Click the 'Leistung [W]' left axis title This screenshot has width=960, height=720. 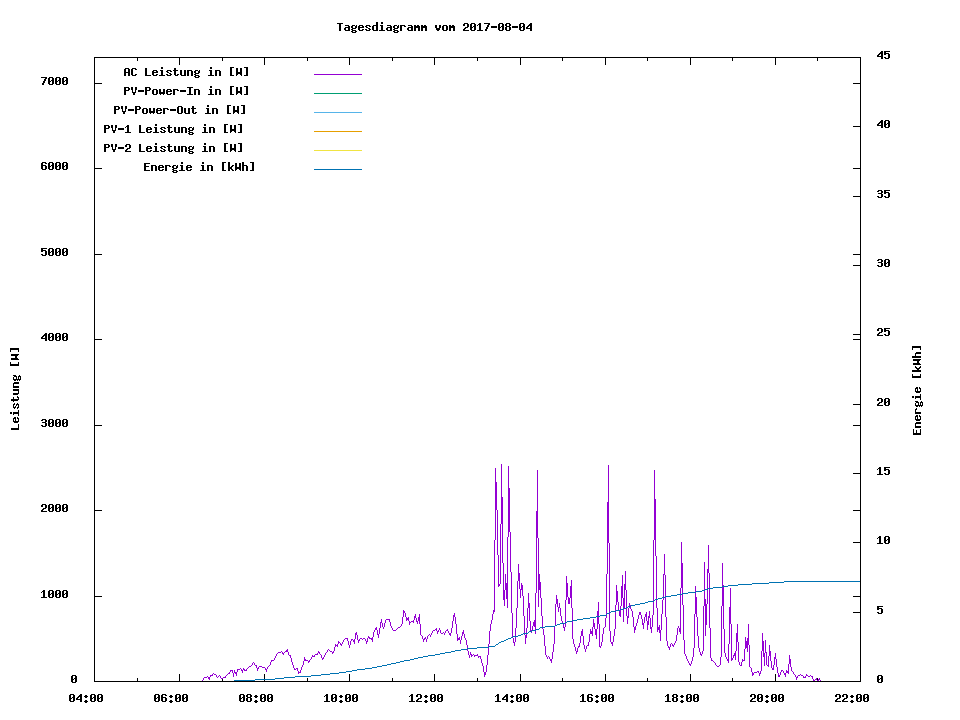coord(15,389)
